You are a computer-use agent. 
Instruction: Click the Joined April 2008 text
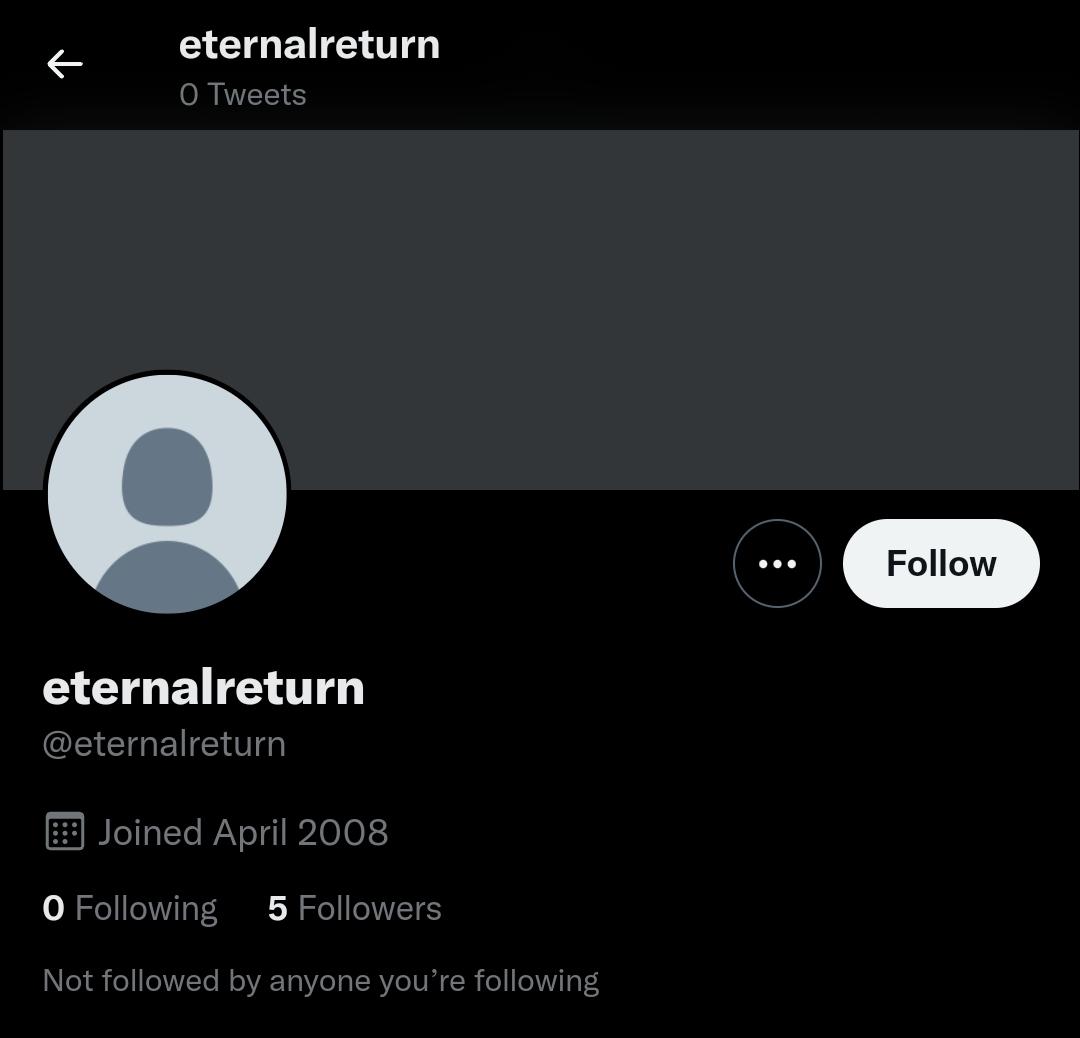pos(242,832)
